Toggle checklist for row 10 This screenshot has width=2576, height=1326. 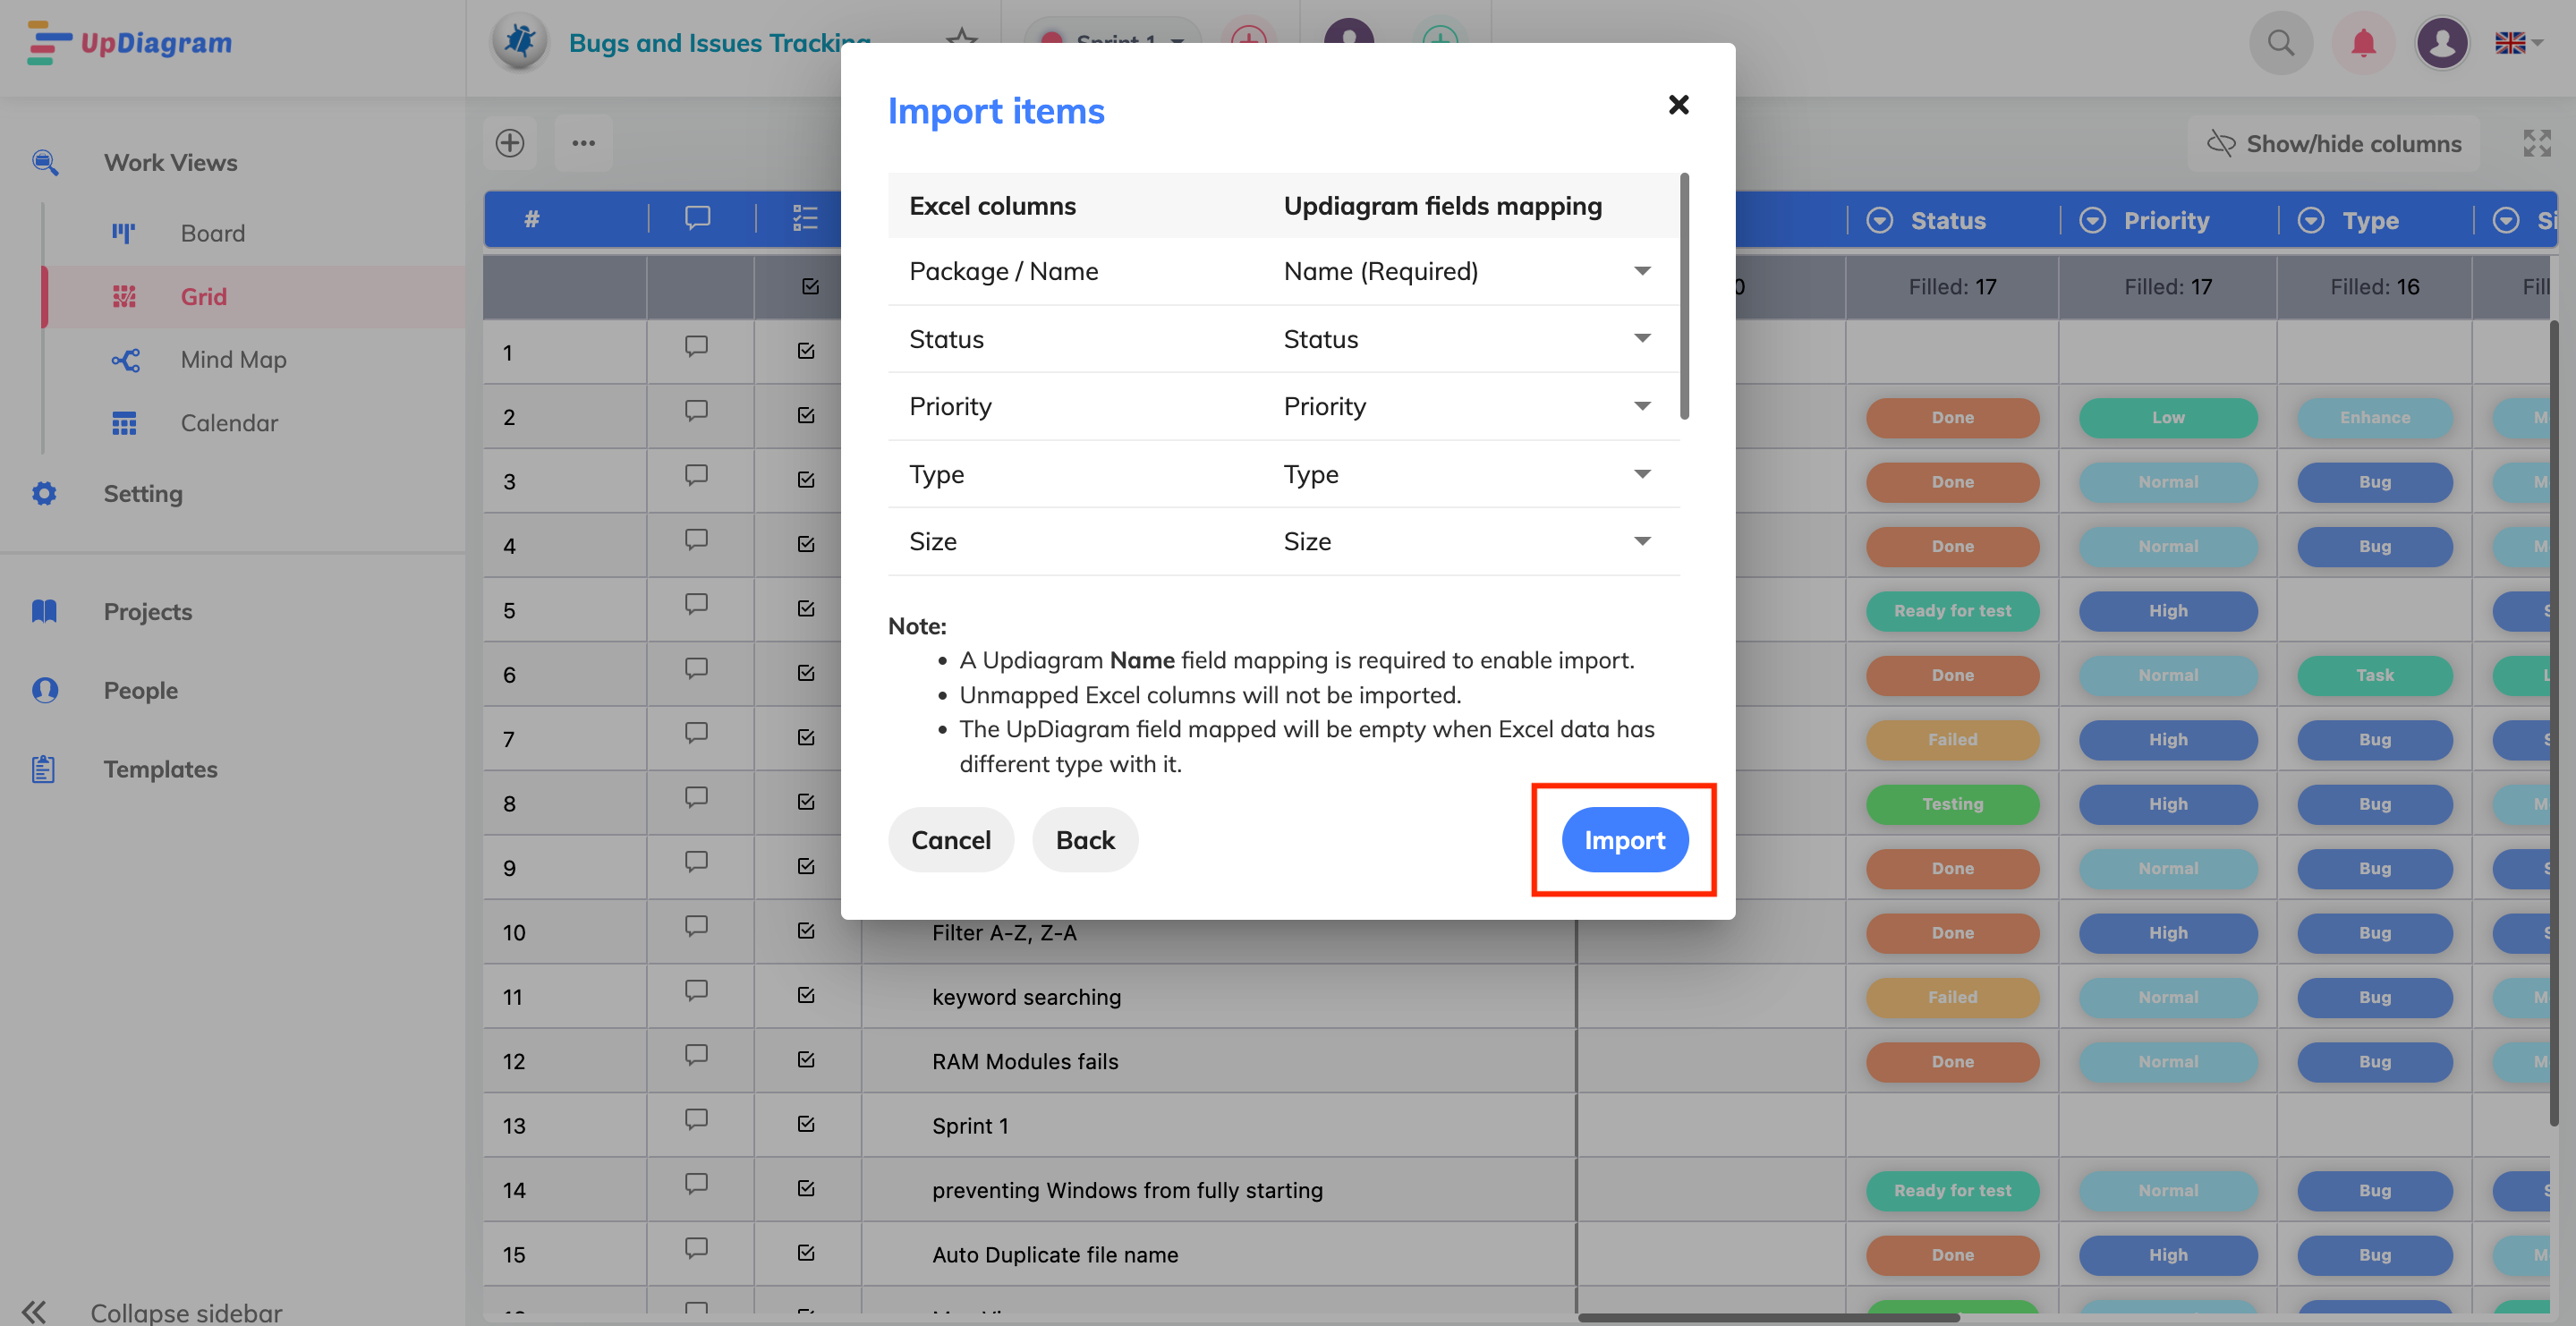806,930
